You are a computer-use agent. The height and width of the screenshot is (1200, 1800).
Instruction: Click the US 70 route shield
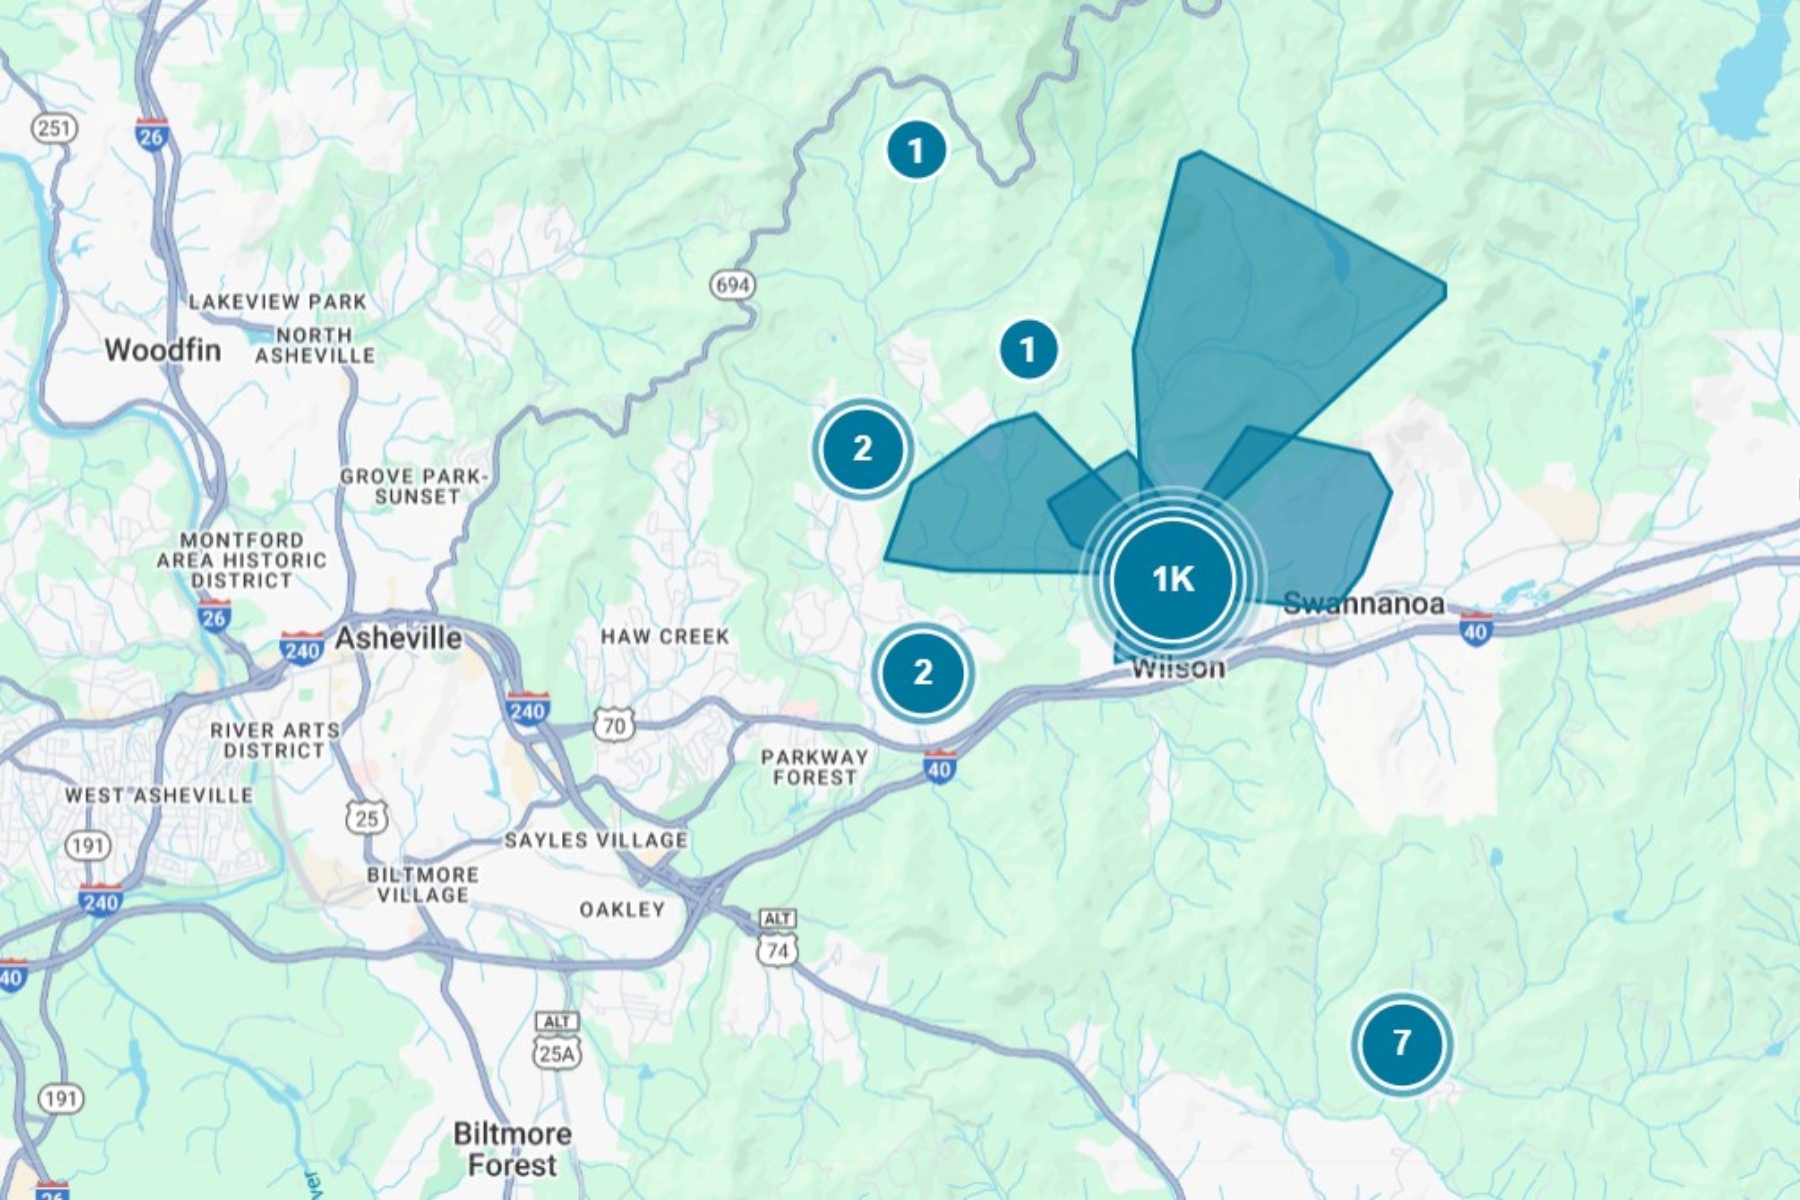click(x=614, y=726)
